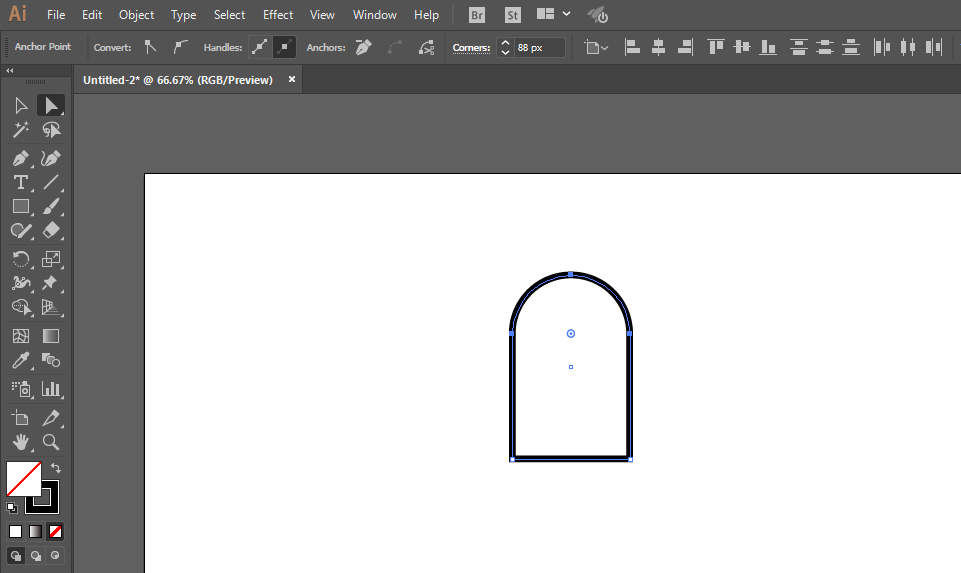Select the Puppet Warp pin tool
The image size is (961, 573).
[x=50, y=283]
